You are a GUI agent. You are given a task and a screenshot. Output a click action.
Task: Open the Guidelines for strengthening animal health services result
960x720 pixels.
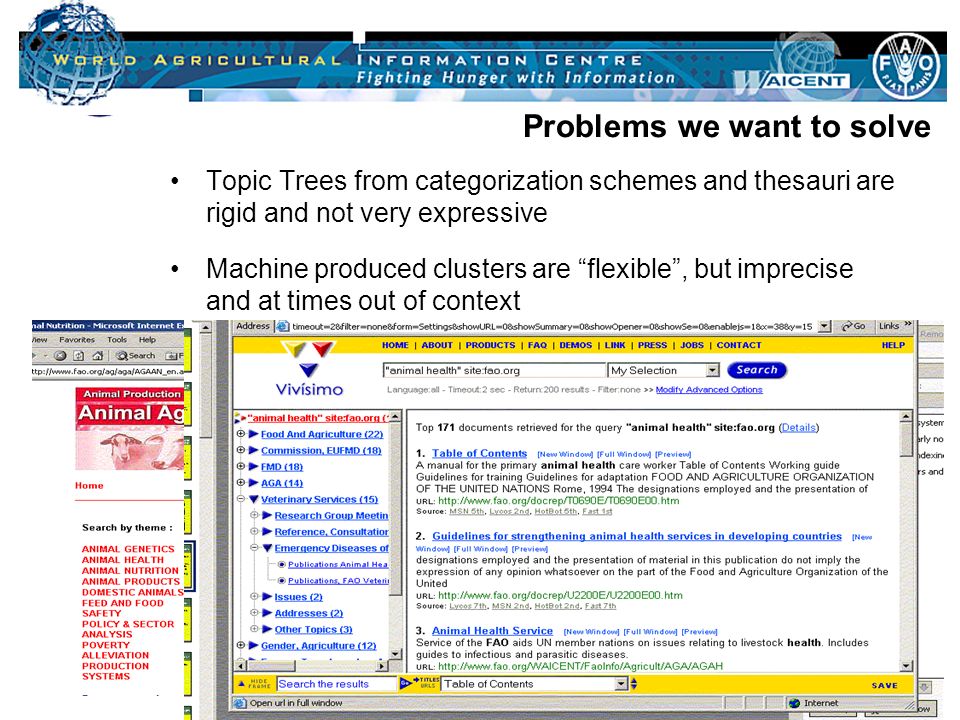coord(637,536)
